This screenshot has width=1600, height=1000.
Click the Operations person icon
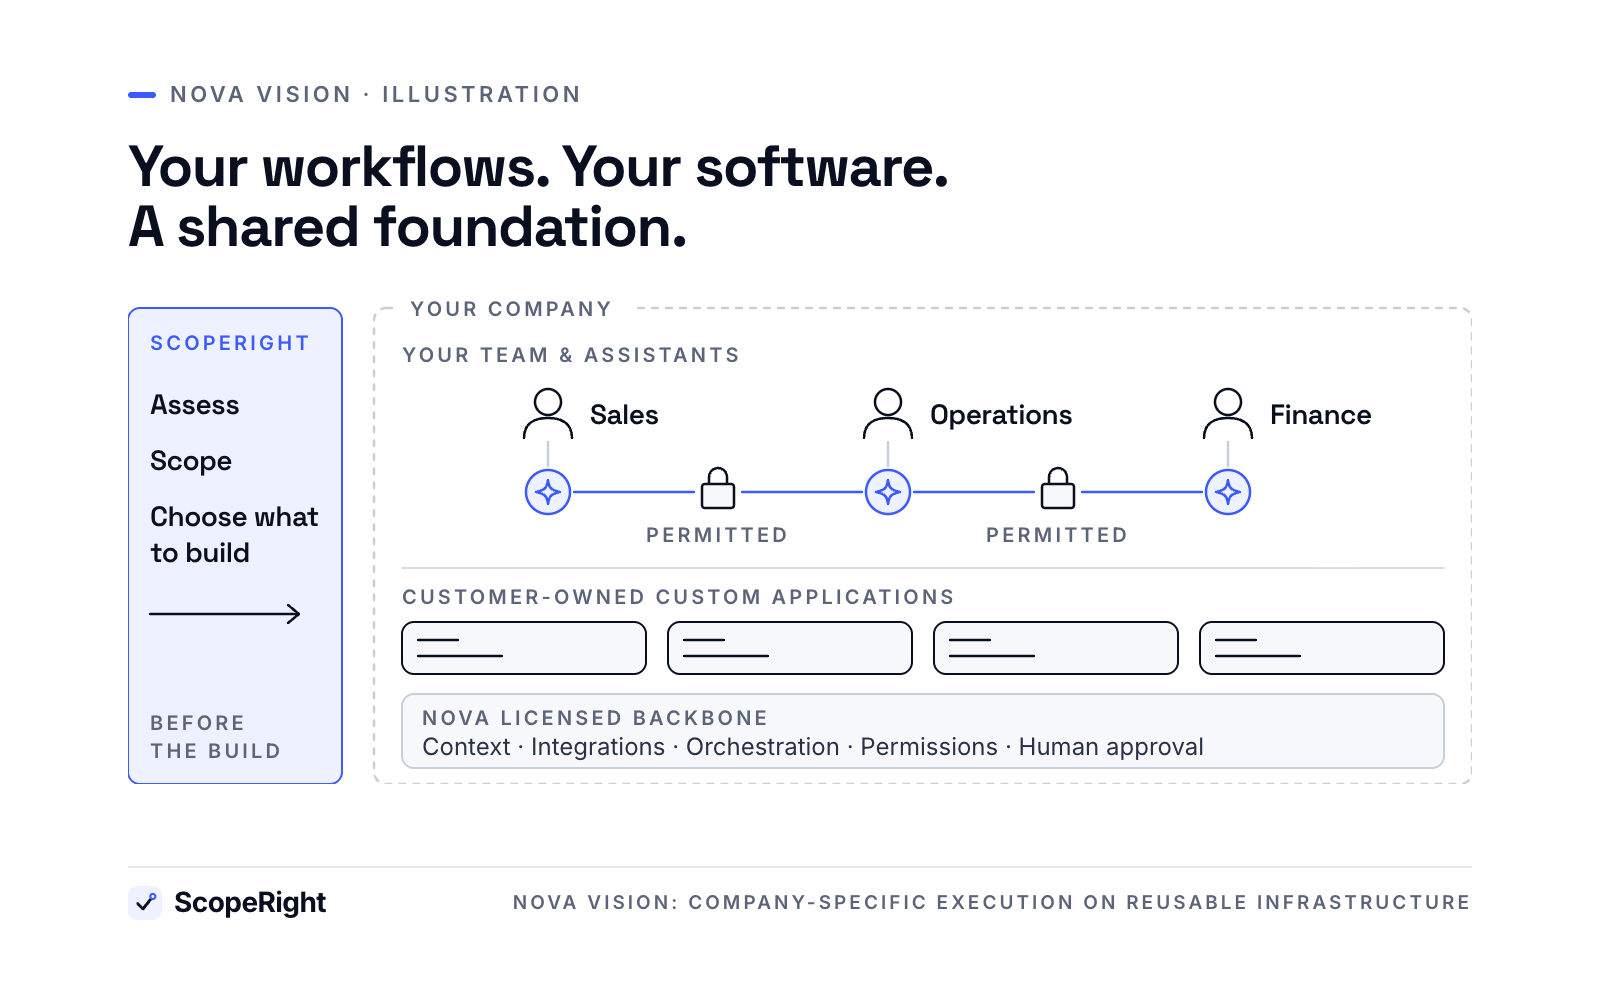coord(888,414)
